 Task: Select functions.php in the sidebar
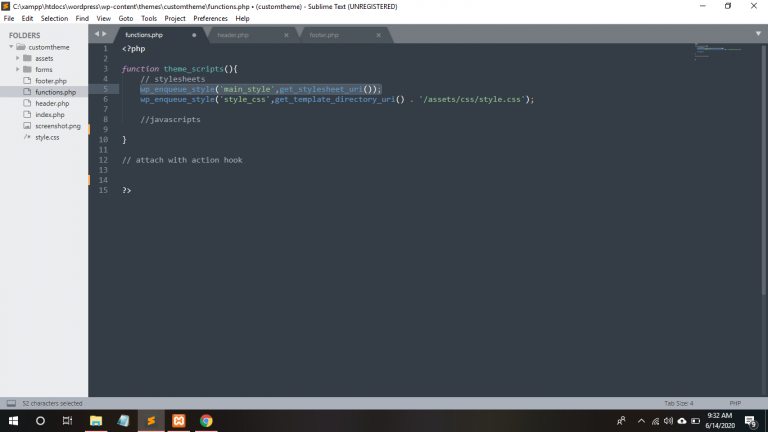[55, 92]
